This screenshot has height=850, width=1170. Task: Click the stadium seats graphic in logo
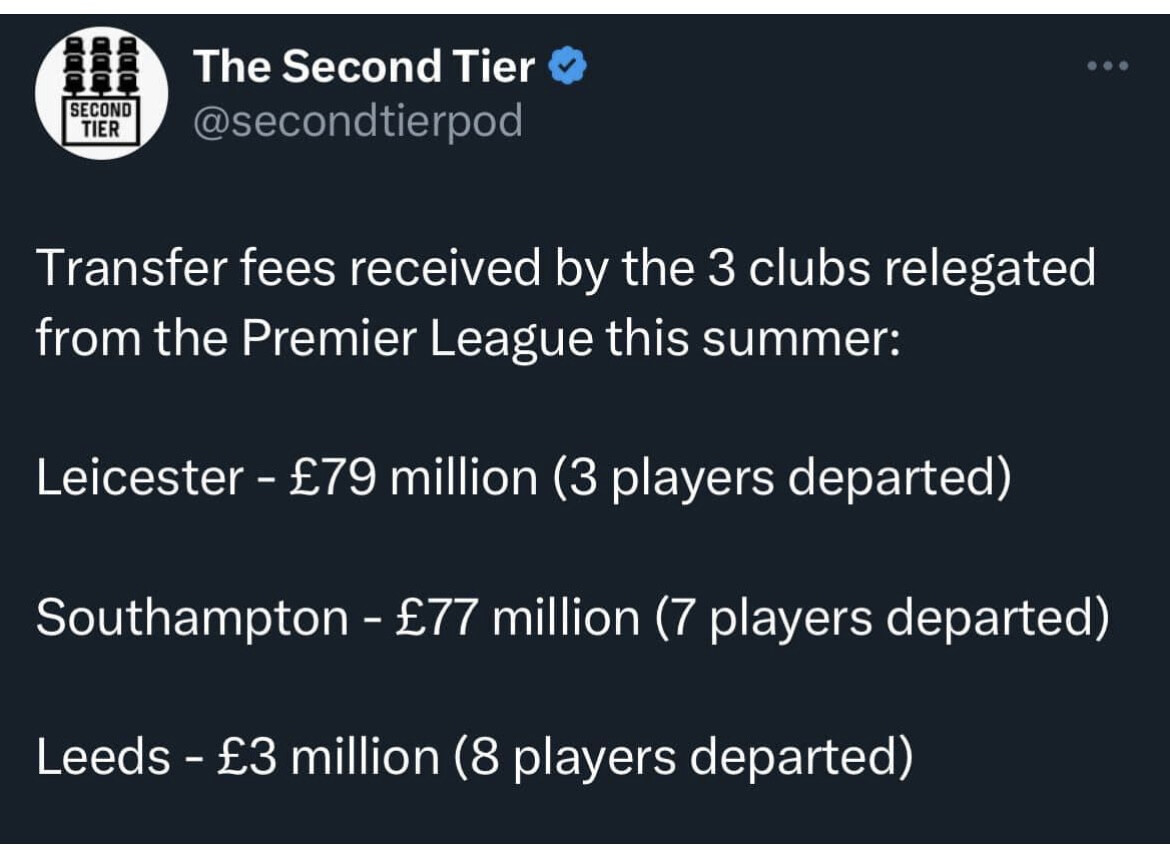coord(101,66)
